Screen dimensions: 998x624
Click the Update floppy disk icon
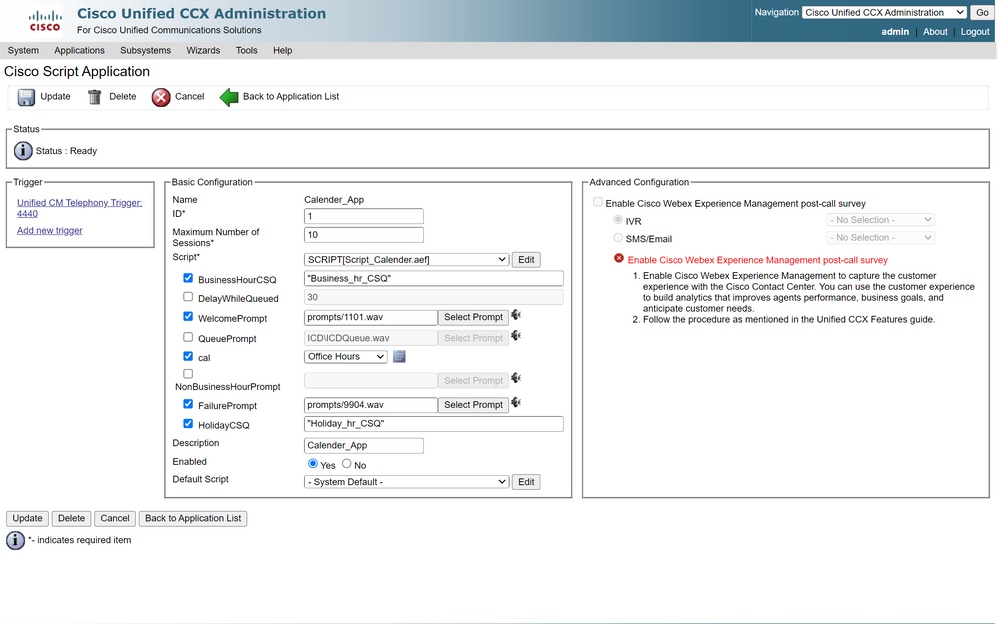coord(26,97)
